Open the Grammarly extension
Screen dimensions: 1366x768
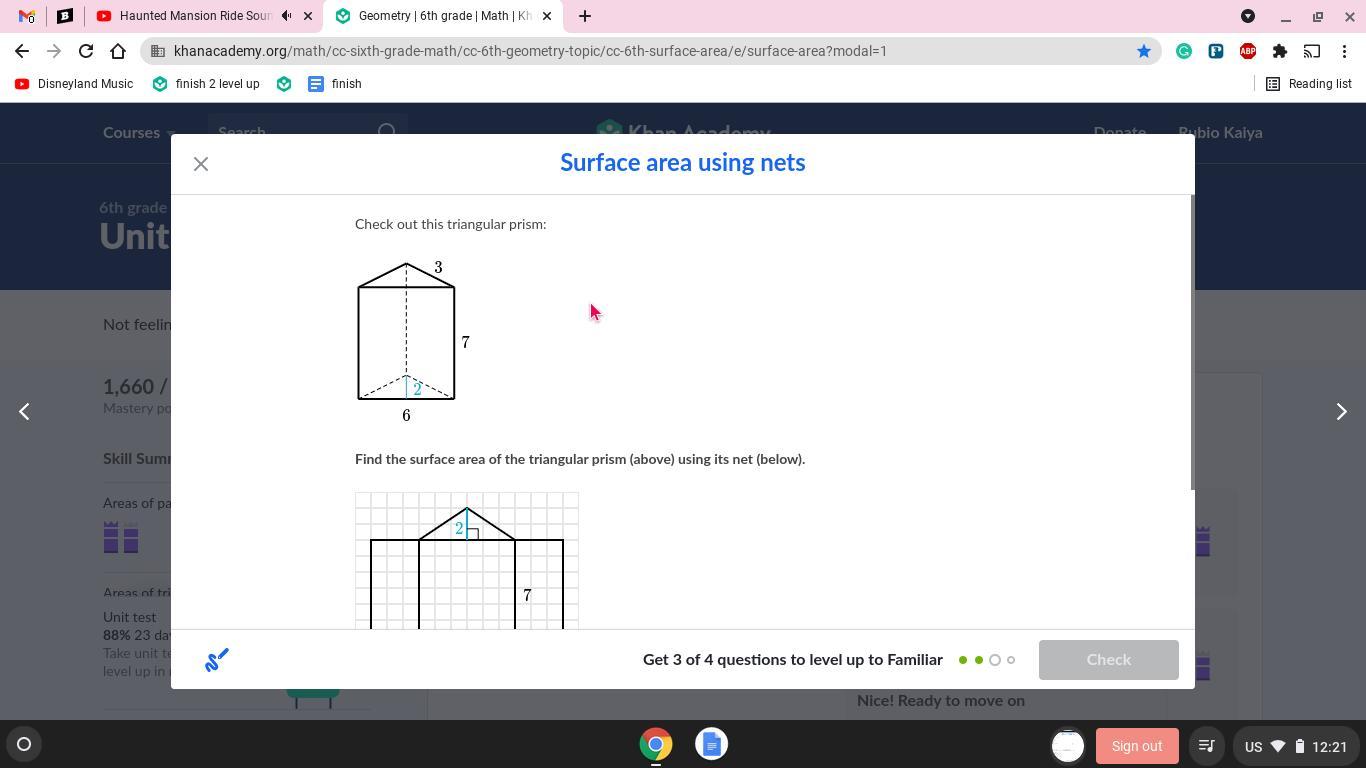click(x=1184, y=51)
